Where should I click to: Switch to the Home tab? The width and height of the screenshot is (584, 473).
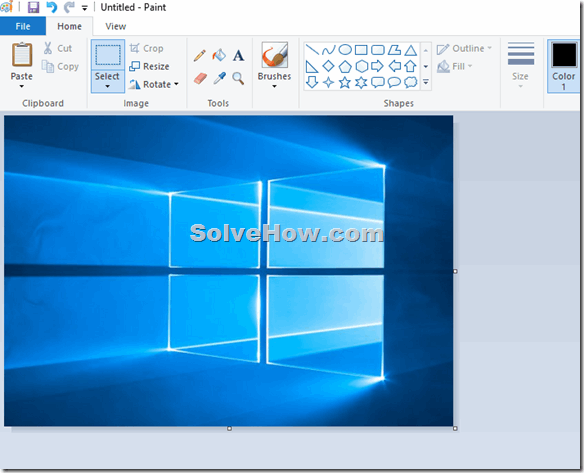tap(69, 26)
